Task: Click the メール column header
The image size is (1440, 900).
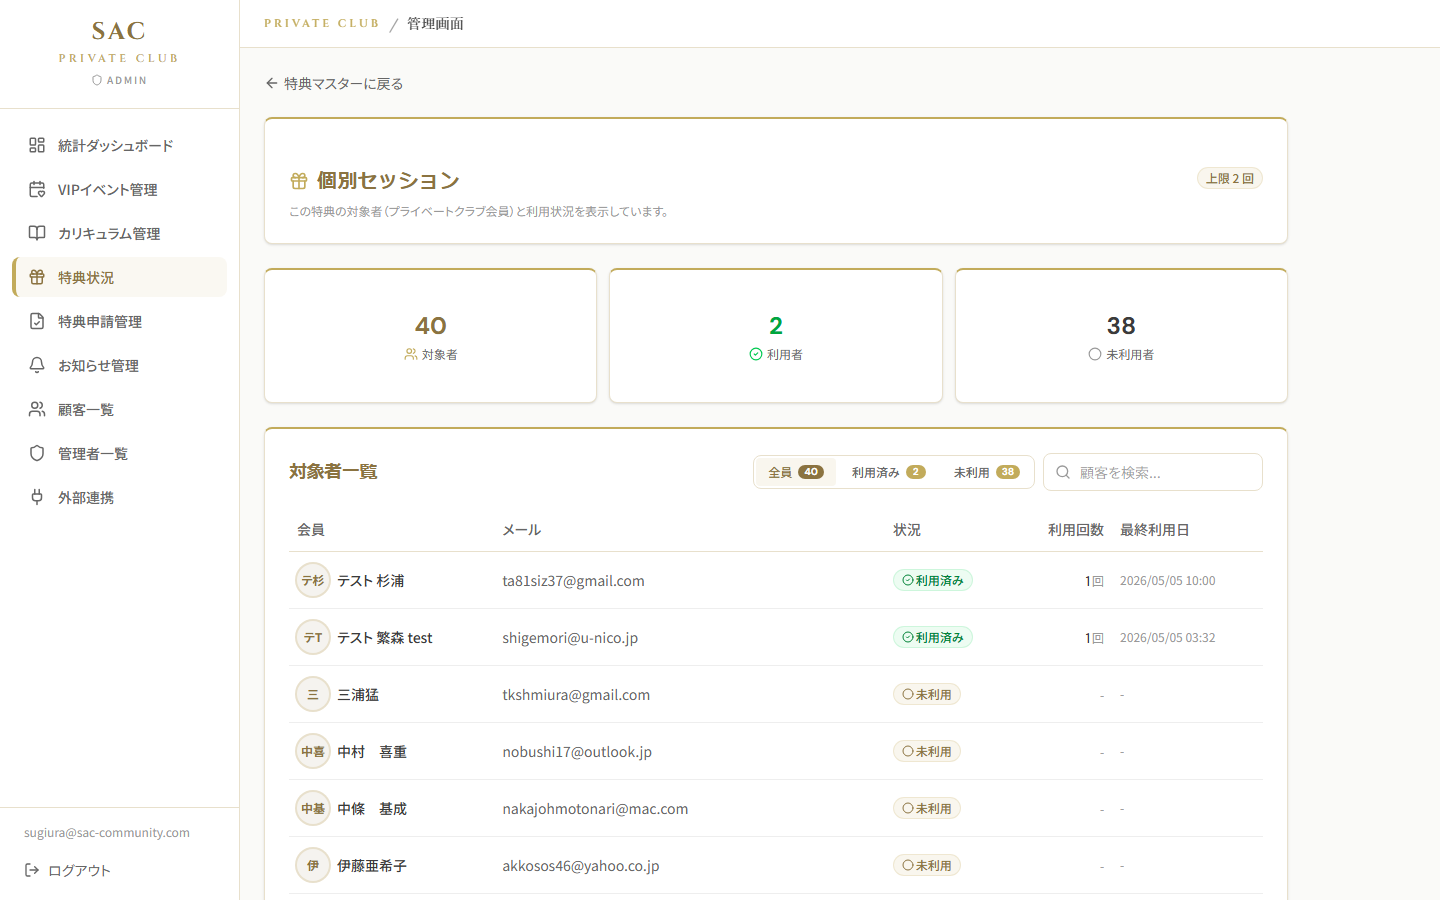Action: pos(522,529)
